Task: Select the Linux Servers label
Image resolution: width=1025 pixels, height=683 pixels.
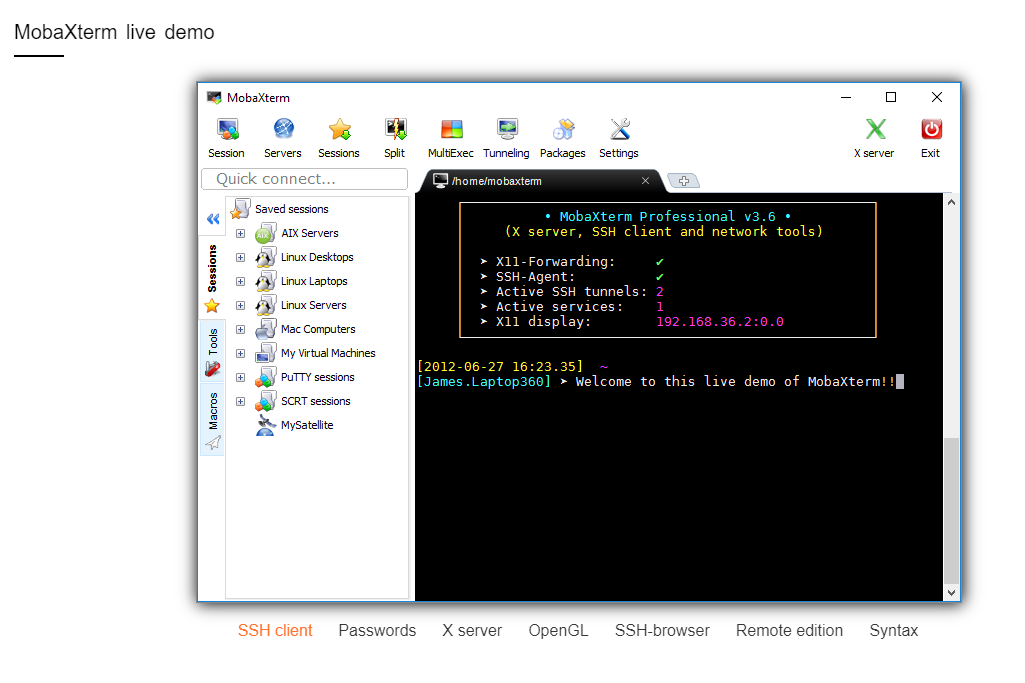Action: click(x=314, y=305)
